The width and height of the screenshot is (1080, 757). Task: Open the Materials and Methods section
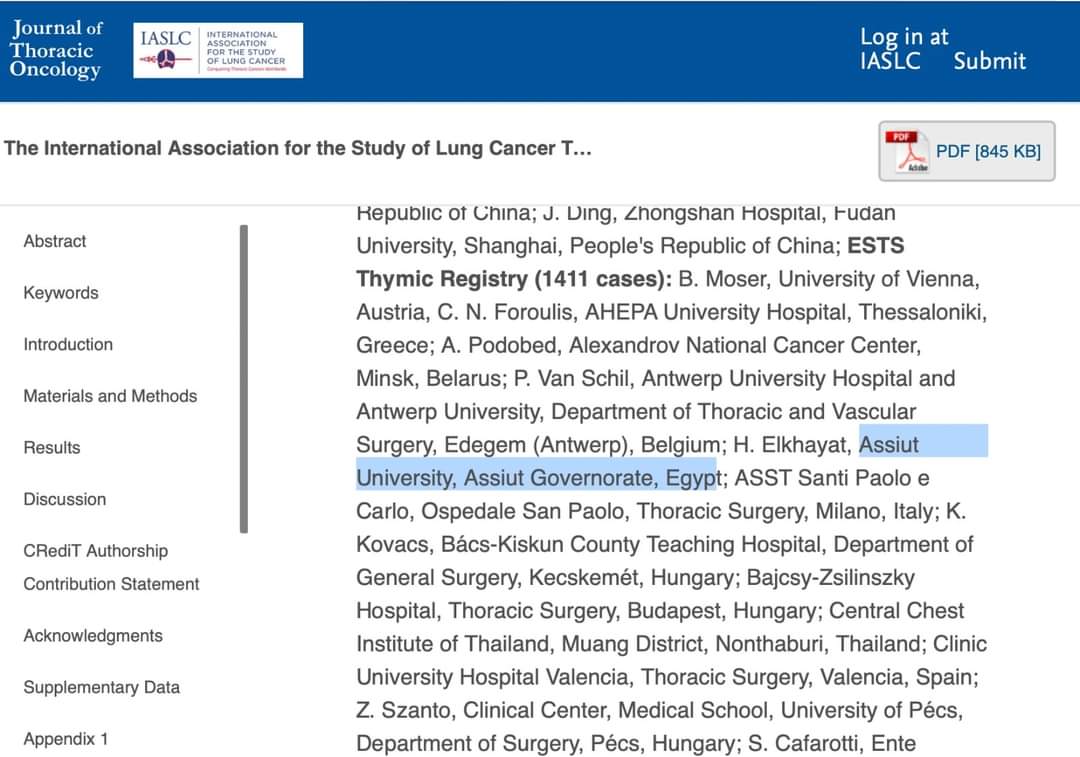click(110, 396)
